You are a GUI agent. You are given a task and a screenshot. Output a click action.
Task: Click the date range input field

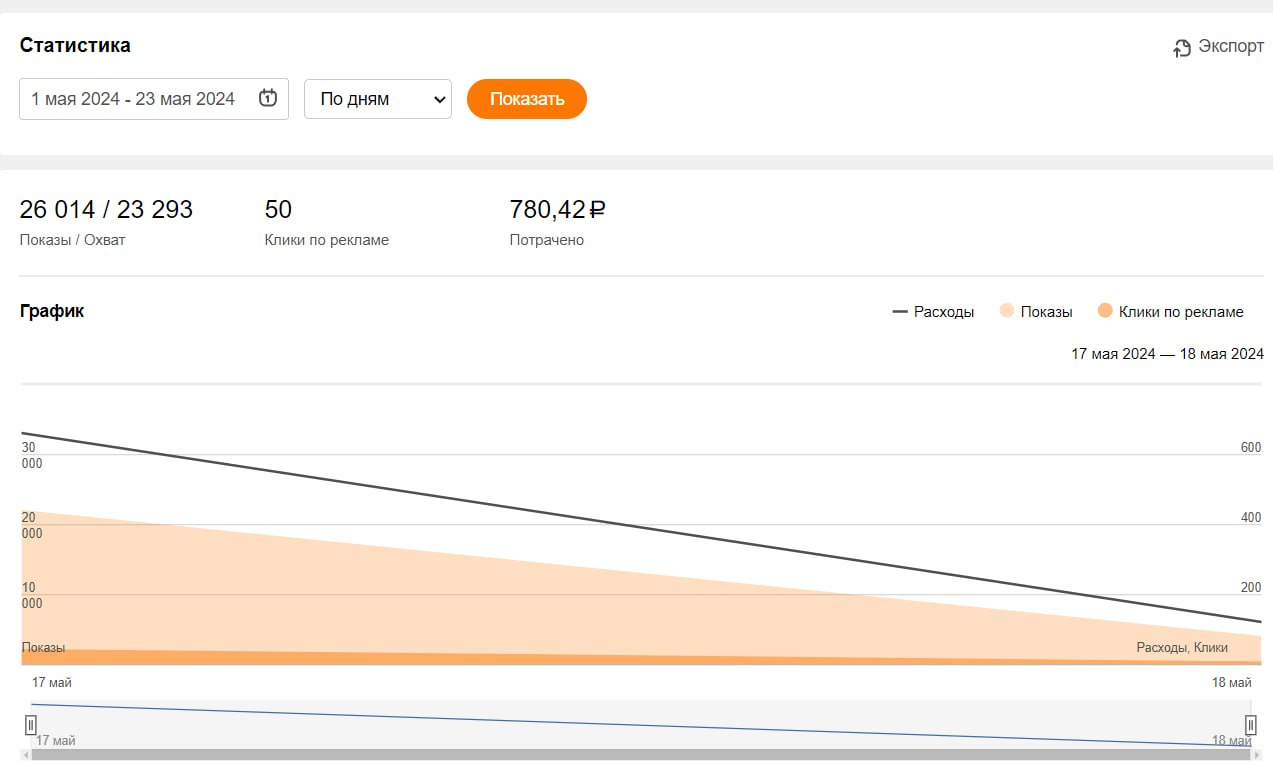pyautogui.click(x=133, y=99)
